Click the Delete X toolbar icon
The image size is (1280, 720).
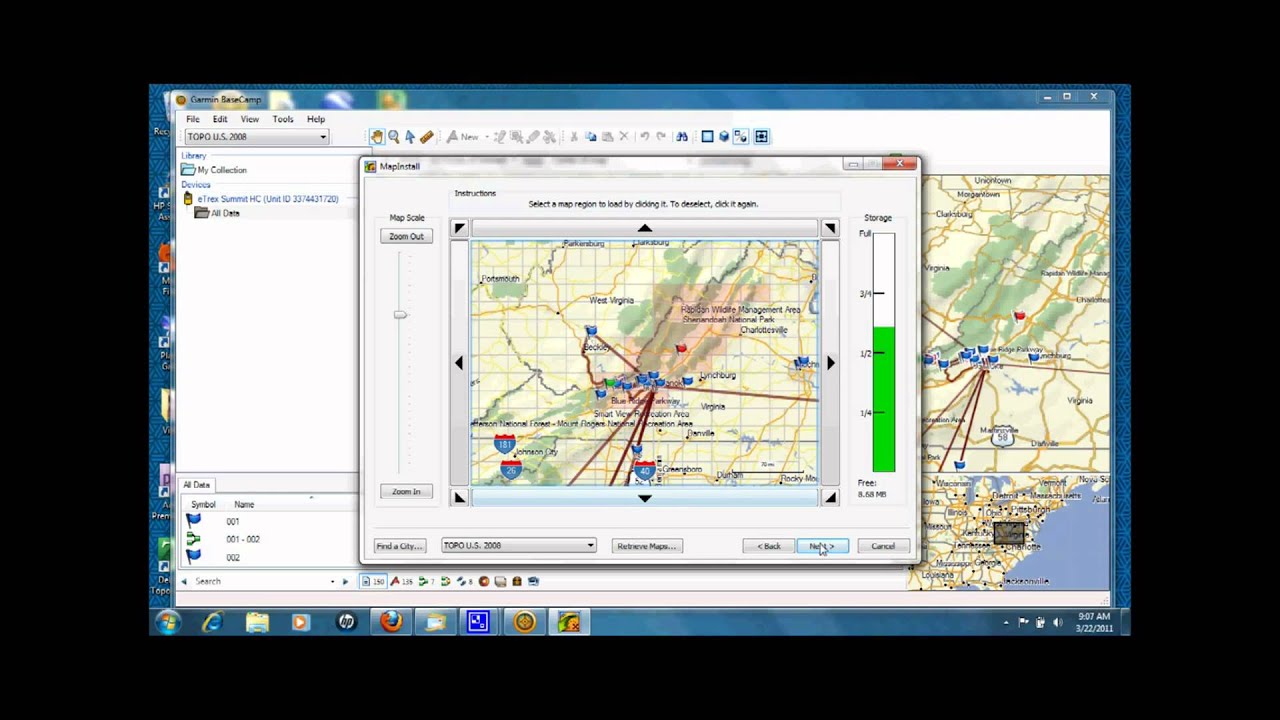(624, 137)
